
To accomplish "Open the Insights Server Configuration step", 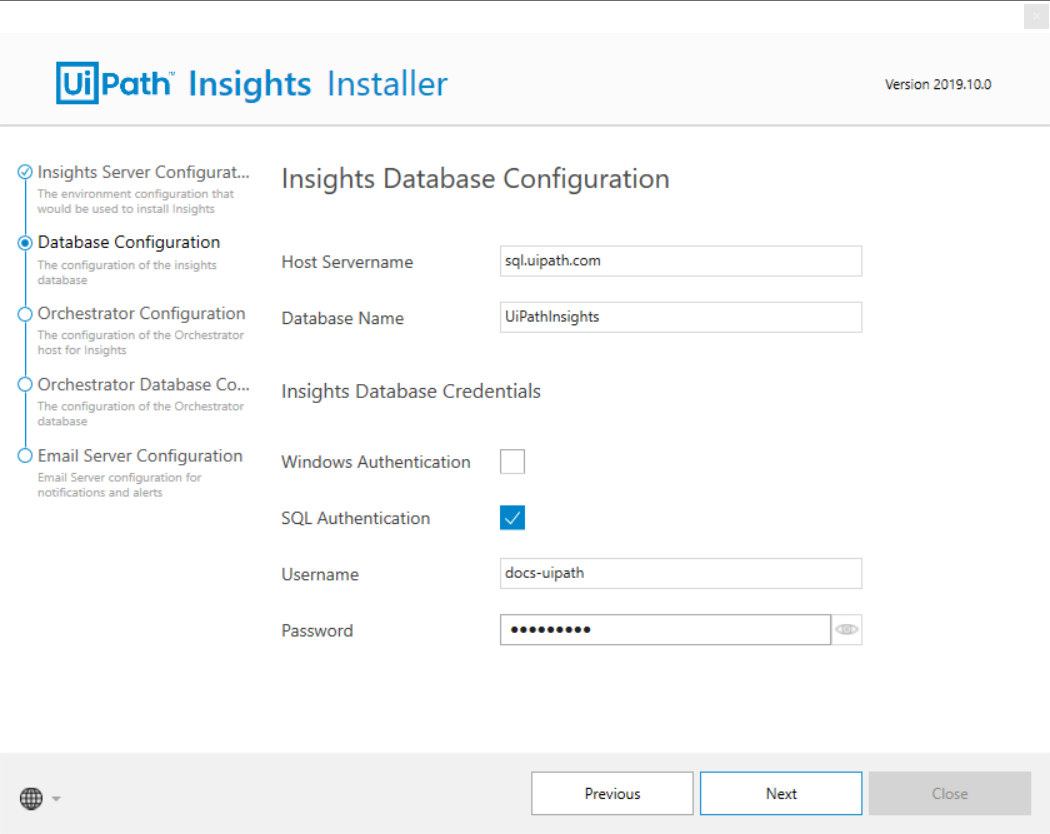I will [x=143, y=172].
